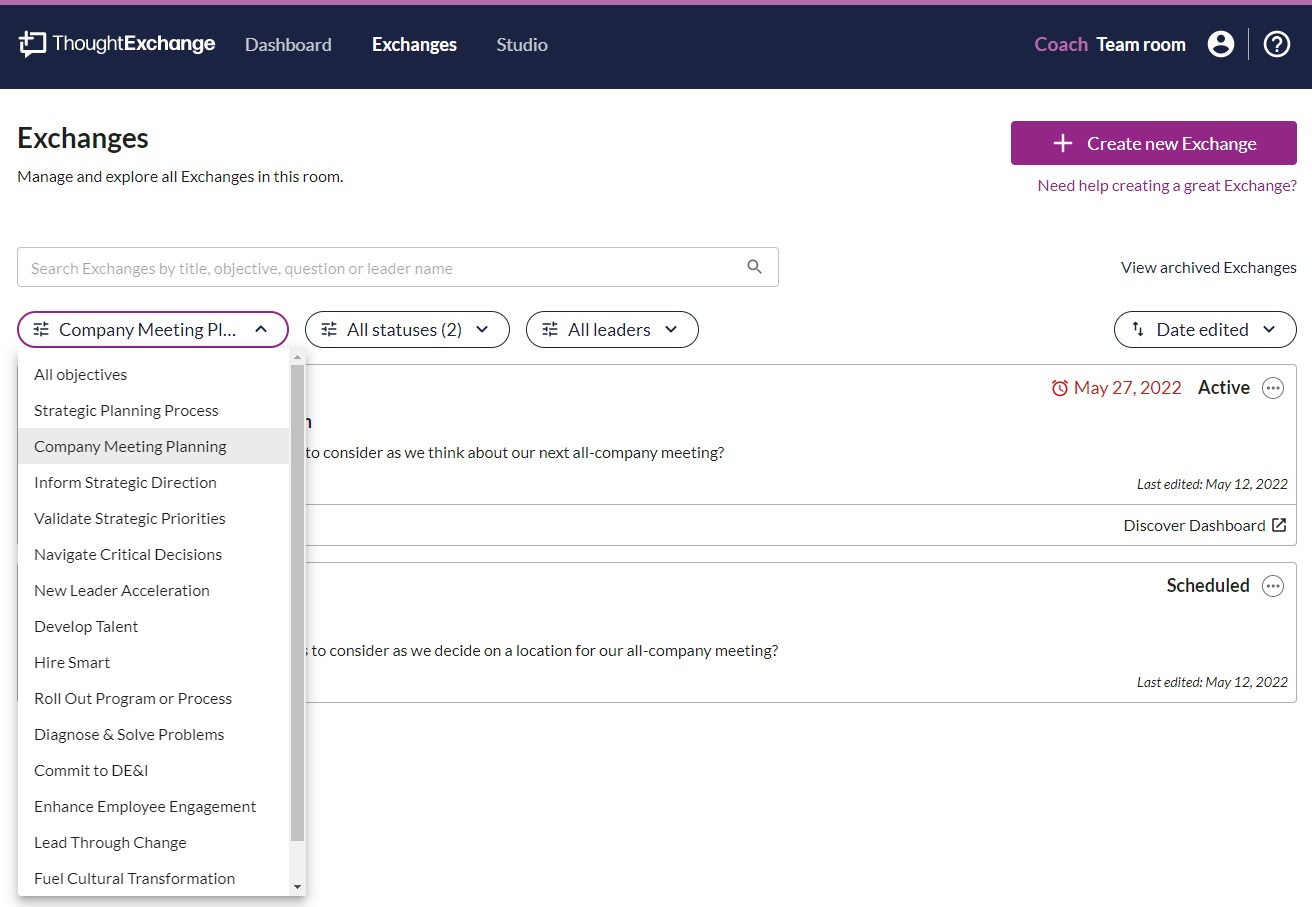
Task: Go to the Exchanges tab
Action: tap(414, 44)
